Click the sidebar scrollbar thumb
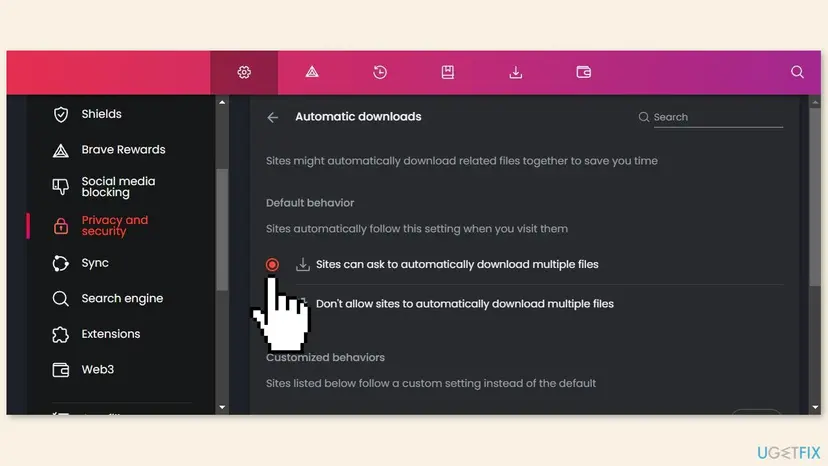828x466 pixels. point(222,230)
